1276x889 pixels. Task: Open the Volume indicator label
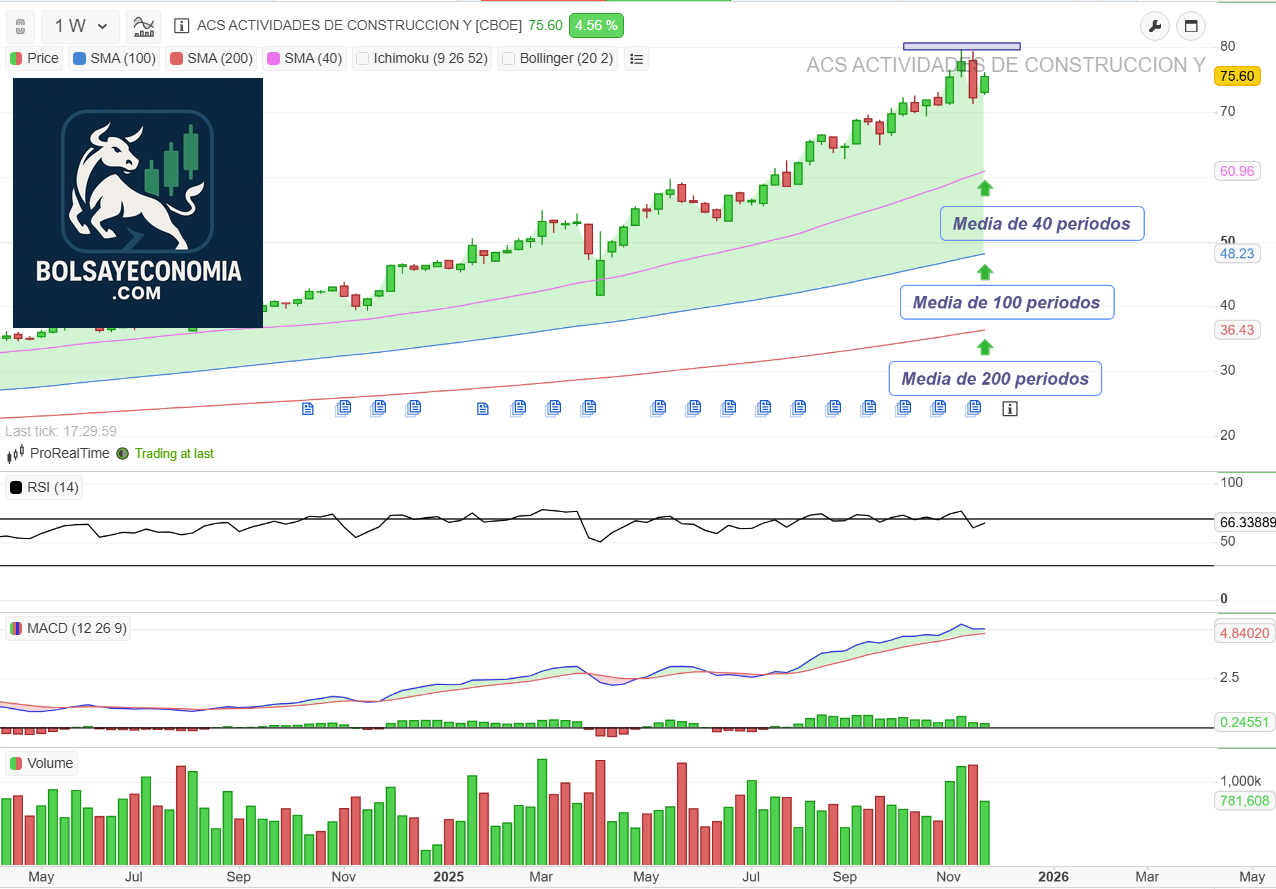click(42, 763)
